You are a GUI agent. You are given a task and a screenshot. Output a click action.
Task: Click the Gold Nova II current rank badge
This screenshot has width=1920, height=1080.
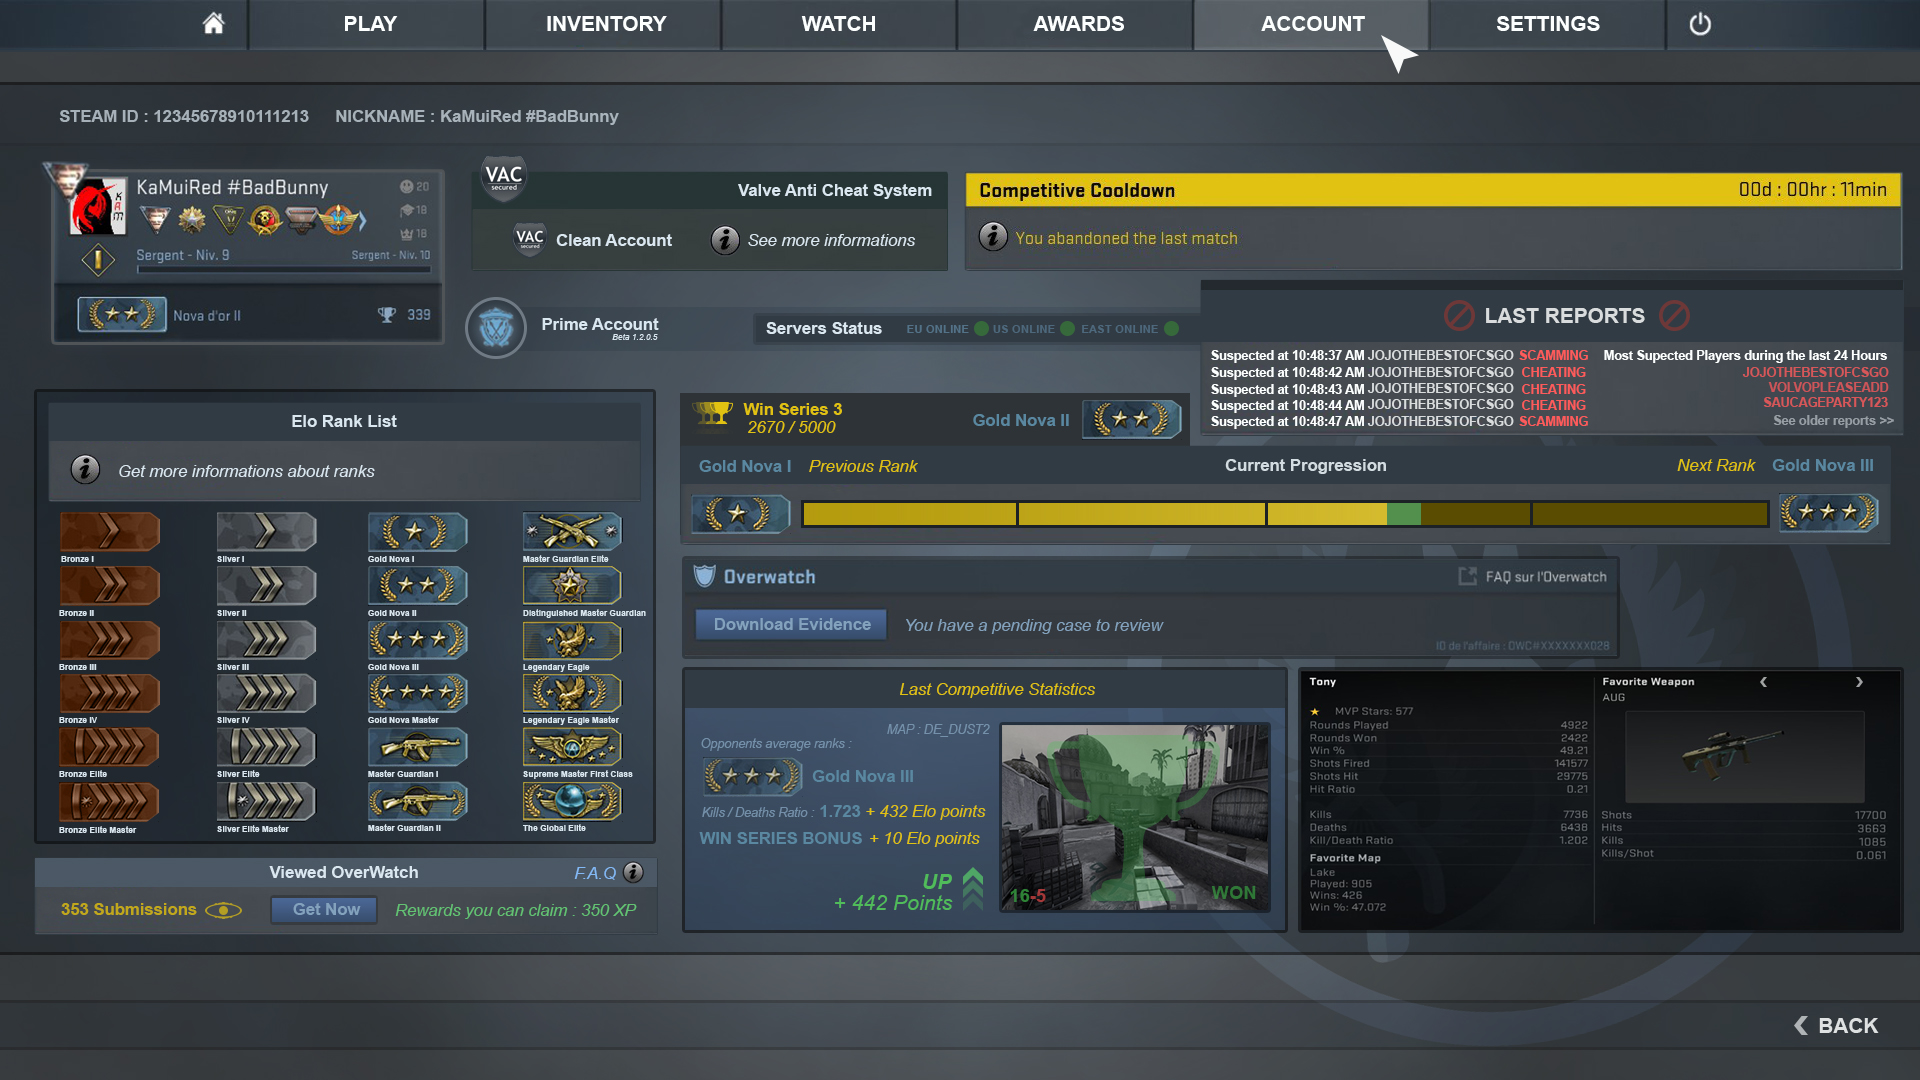tap(1132, 419)
